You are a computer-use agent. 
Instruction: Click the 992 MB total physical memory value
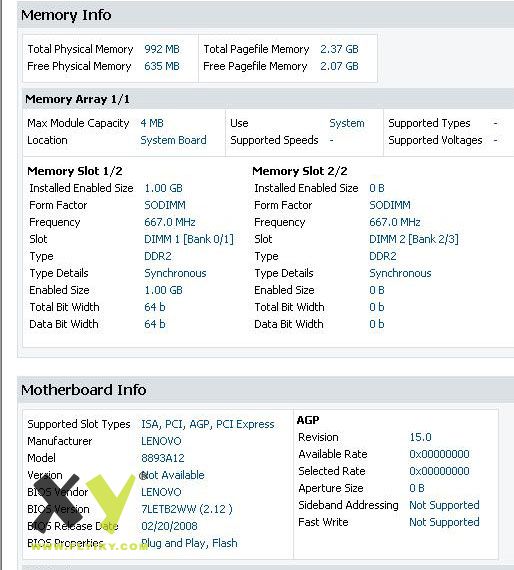[162, 49]
